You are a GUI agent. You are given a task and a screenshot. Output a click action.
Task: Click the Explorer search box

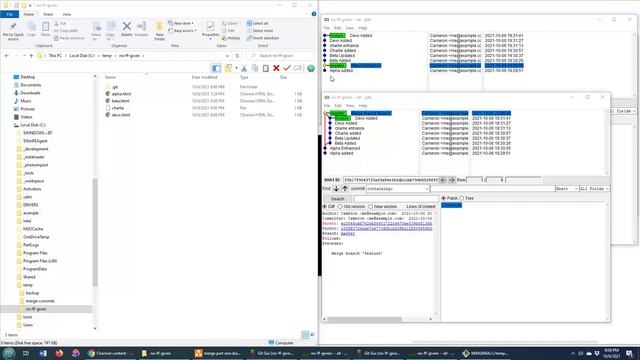[281, 56]
